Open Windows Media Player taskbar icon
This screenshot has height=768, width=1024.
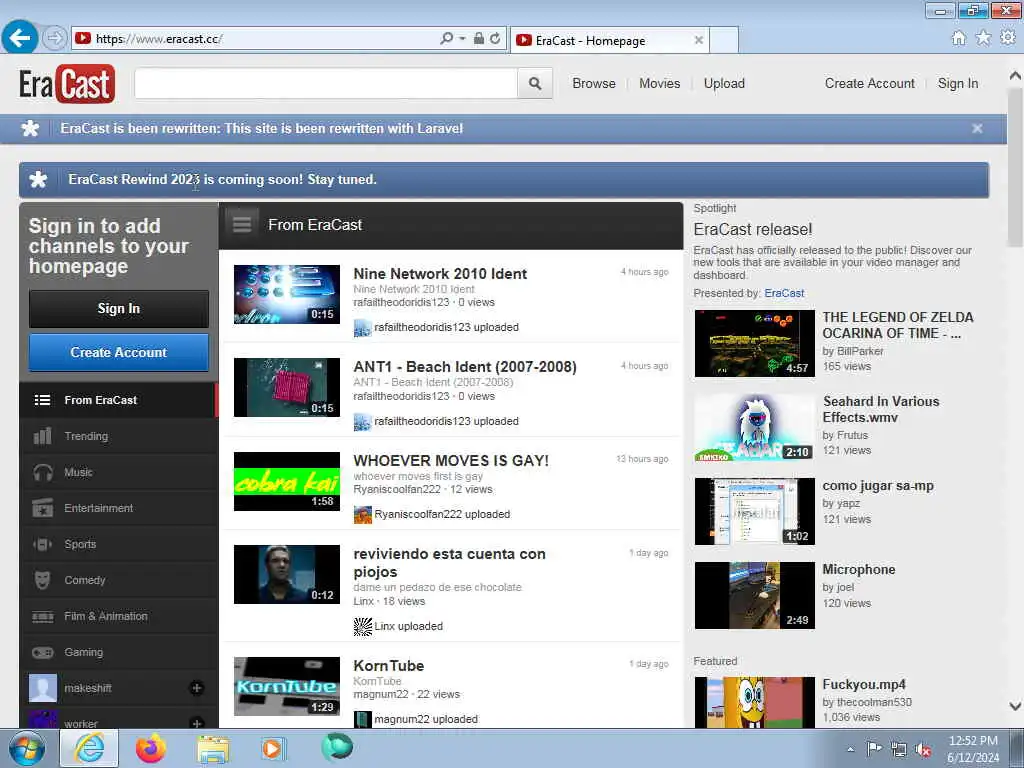click(272, 749)
